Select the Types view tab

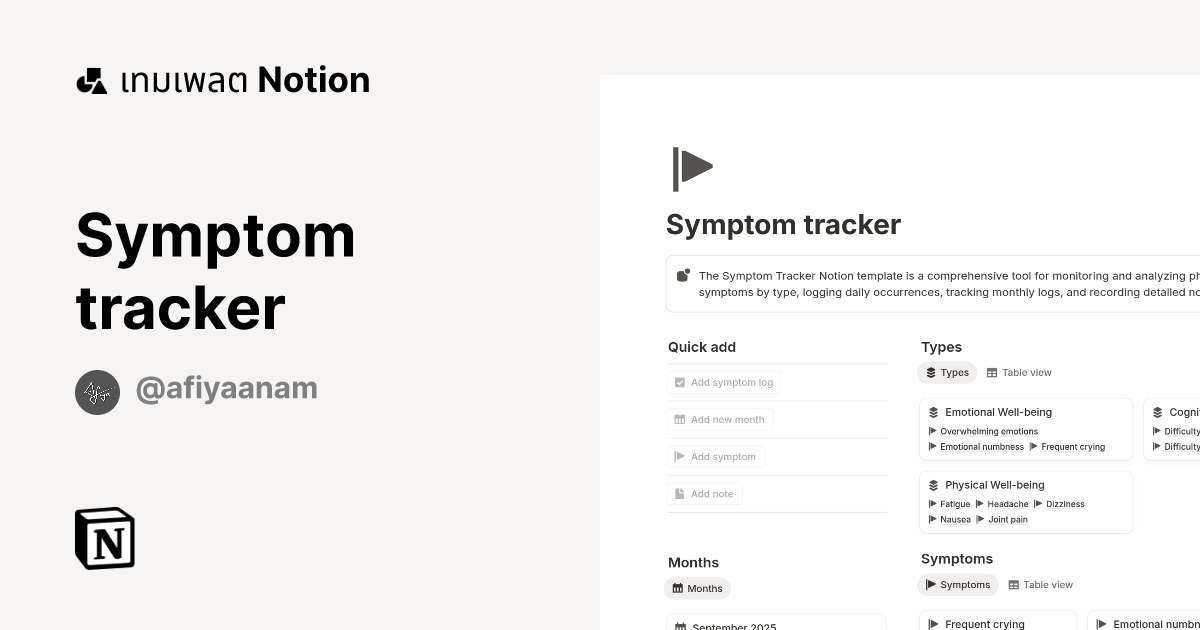click(x=947, y=372)
